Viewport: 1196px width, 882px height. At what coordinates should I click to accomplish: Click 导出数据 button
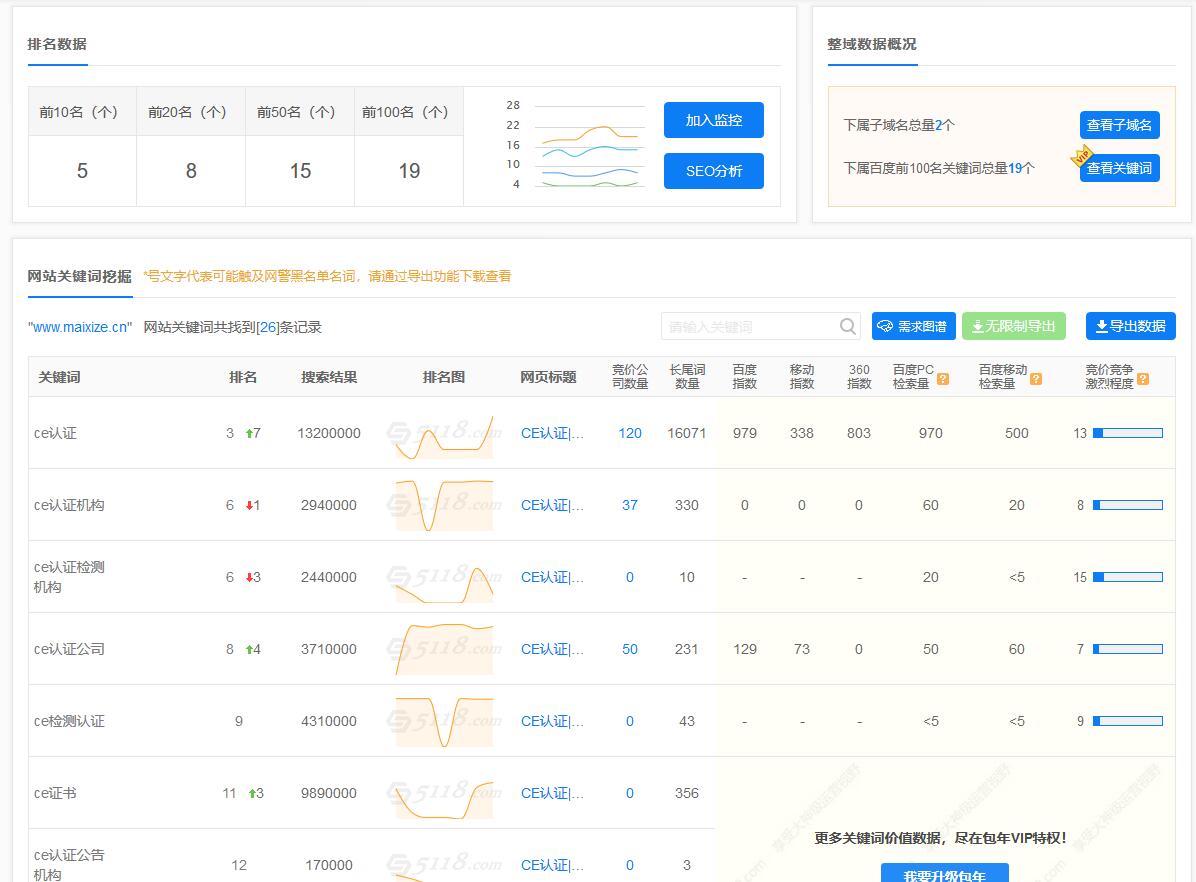tap(1130, 327)
